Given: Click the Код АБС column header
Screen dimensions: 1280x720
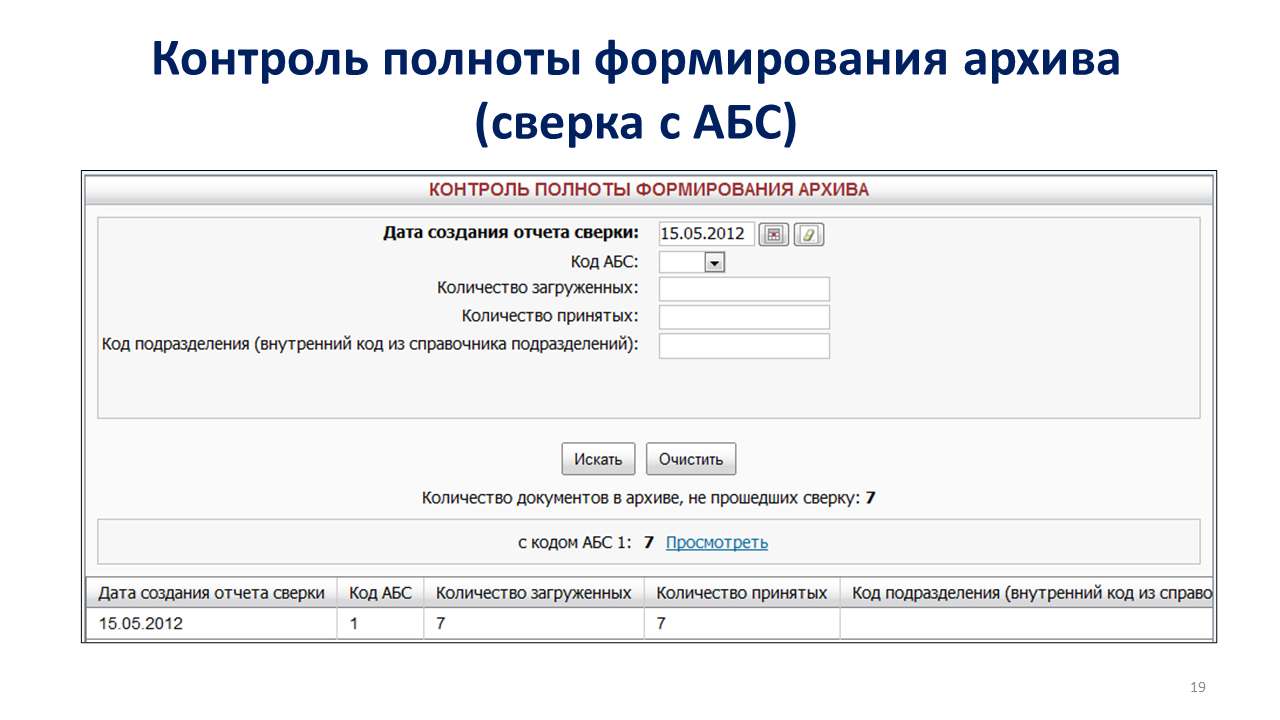Looking at the screenshot, I should pyautogui.click(x=380, y=593).
